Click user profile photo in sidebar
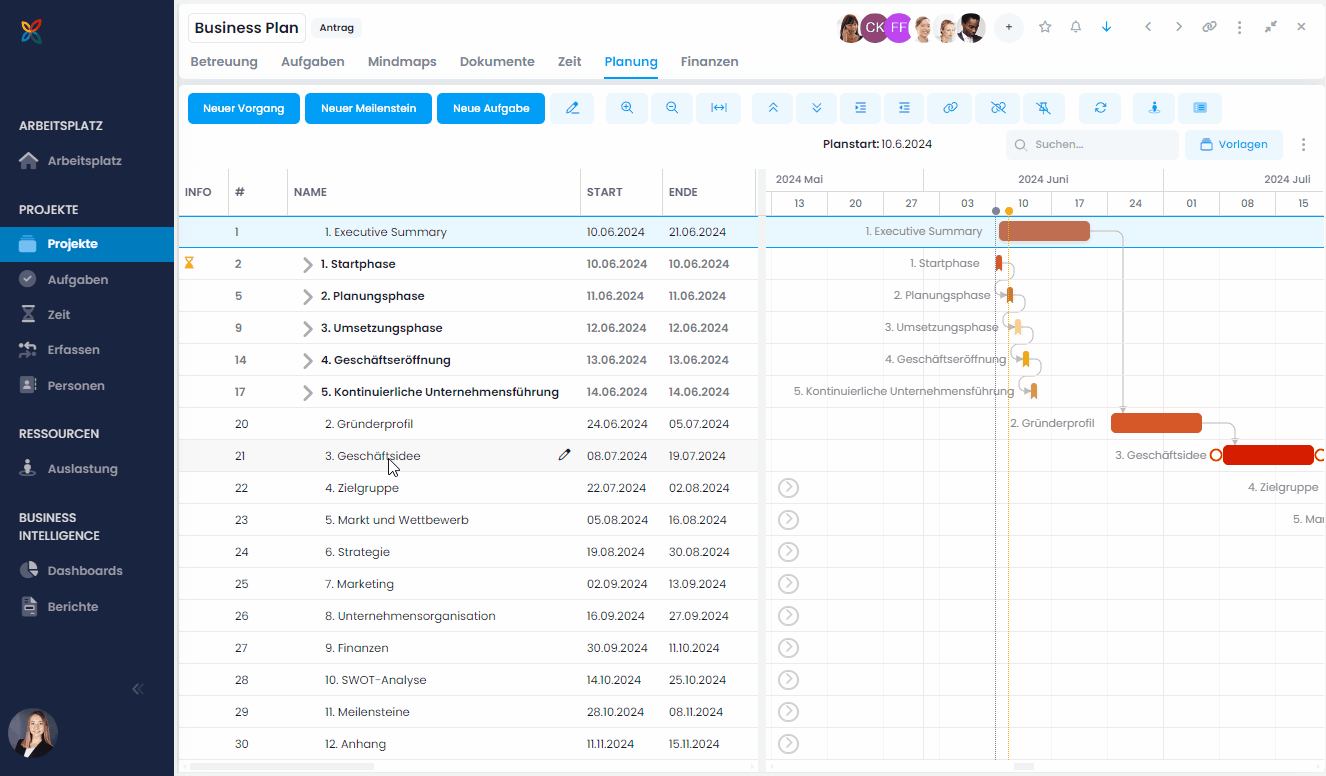Image resolution: width=1326 pixels, height=776 pixels. [x=33, y=734]
